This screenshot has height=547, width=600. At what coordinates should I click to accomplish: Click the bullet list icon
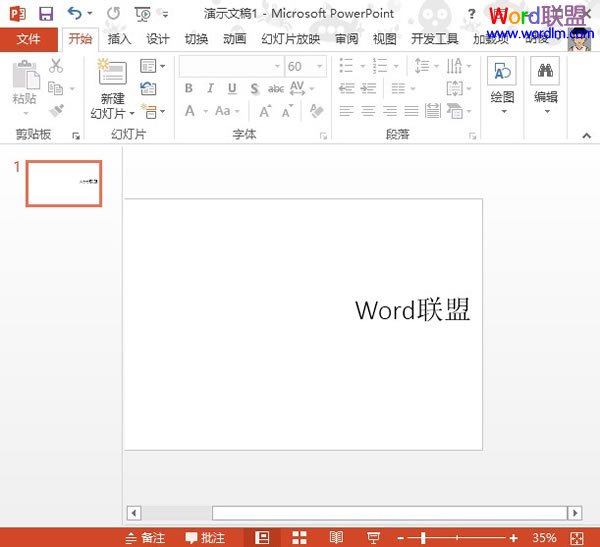click(346, 66)
